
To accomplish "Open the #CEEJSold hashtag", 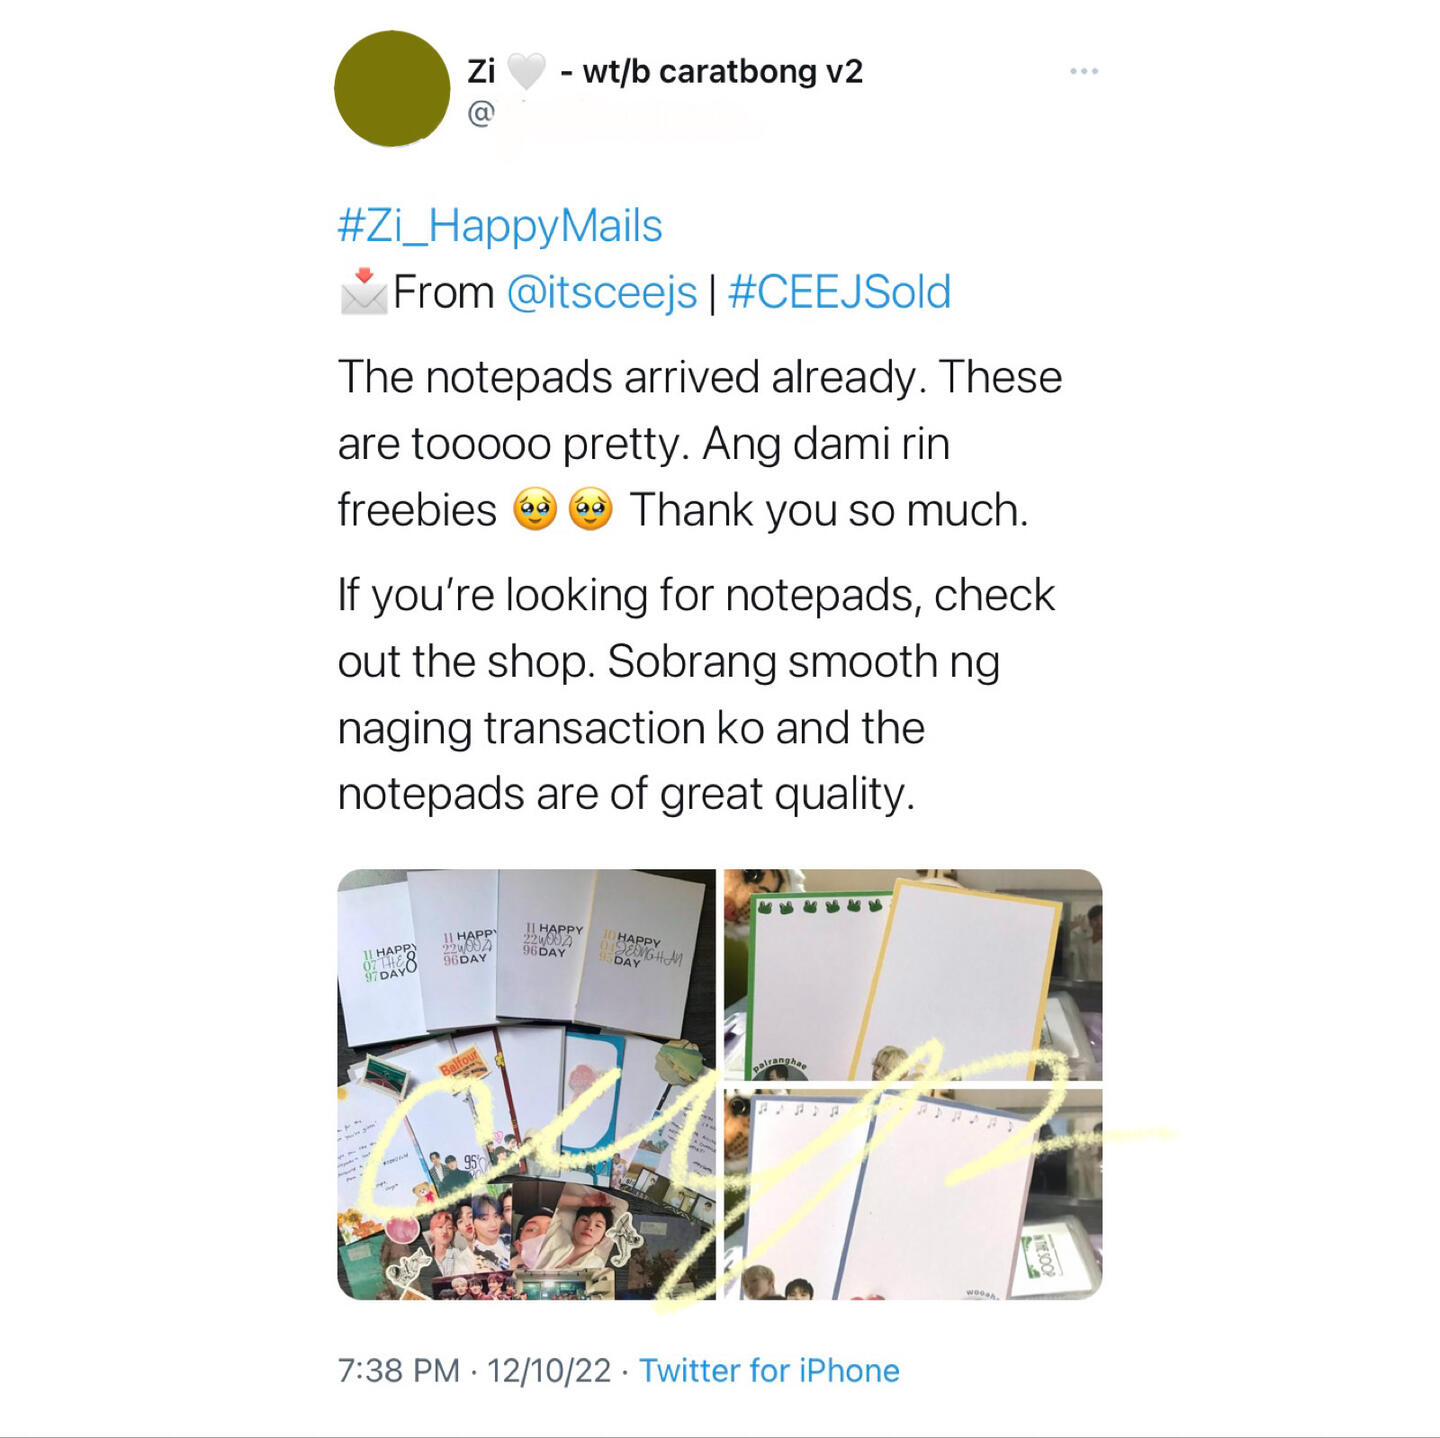I will (x=840, y=292).
